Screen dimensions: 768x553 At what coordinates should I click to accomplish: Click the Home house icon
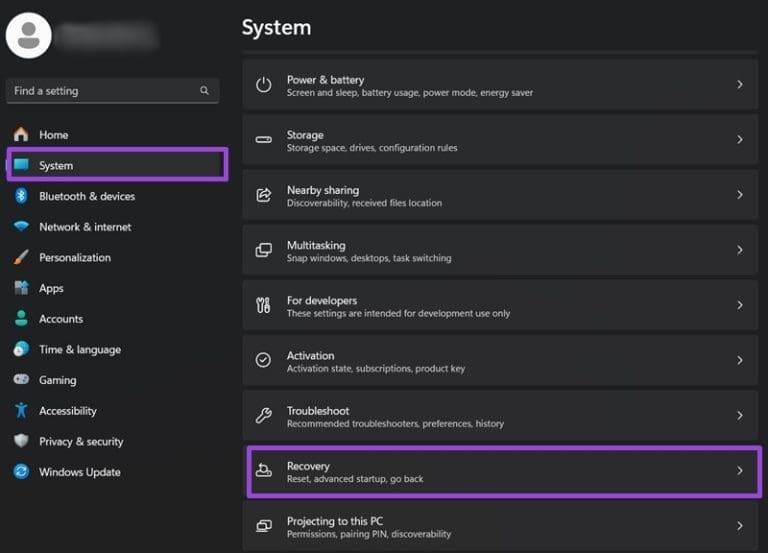tap(21, 134)
